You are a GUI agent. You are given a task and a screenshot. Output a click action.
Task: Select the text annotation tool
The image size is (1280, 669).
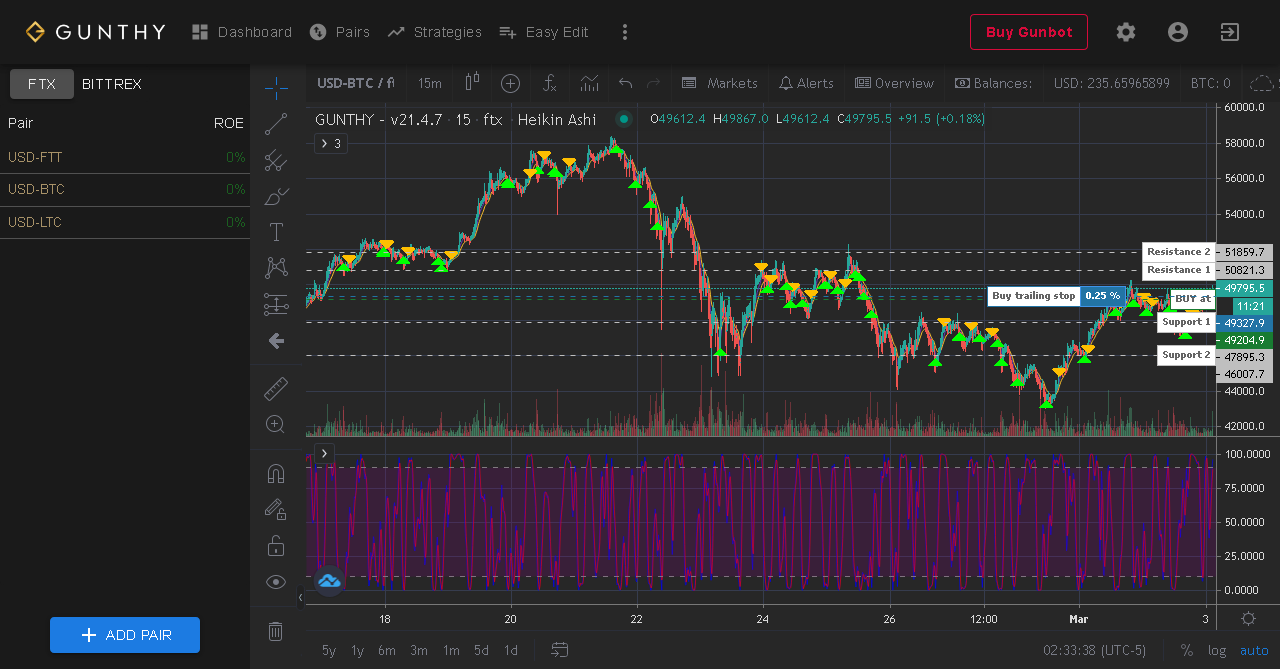pos(276,232)
